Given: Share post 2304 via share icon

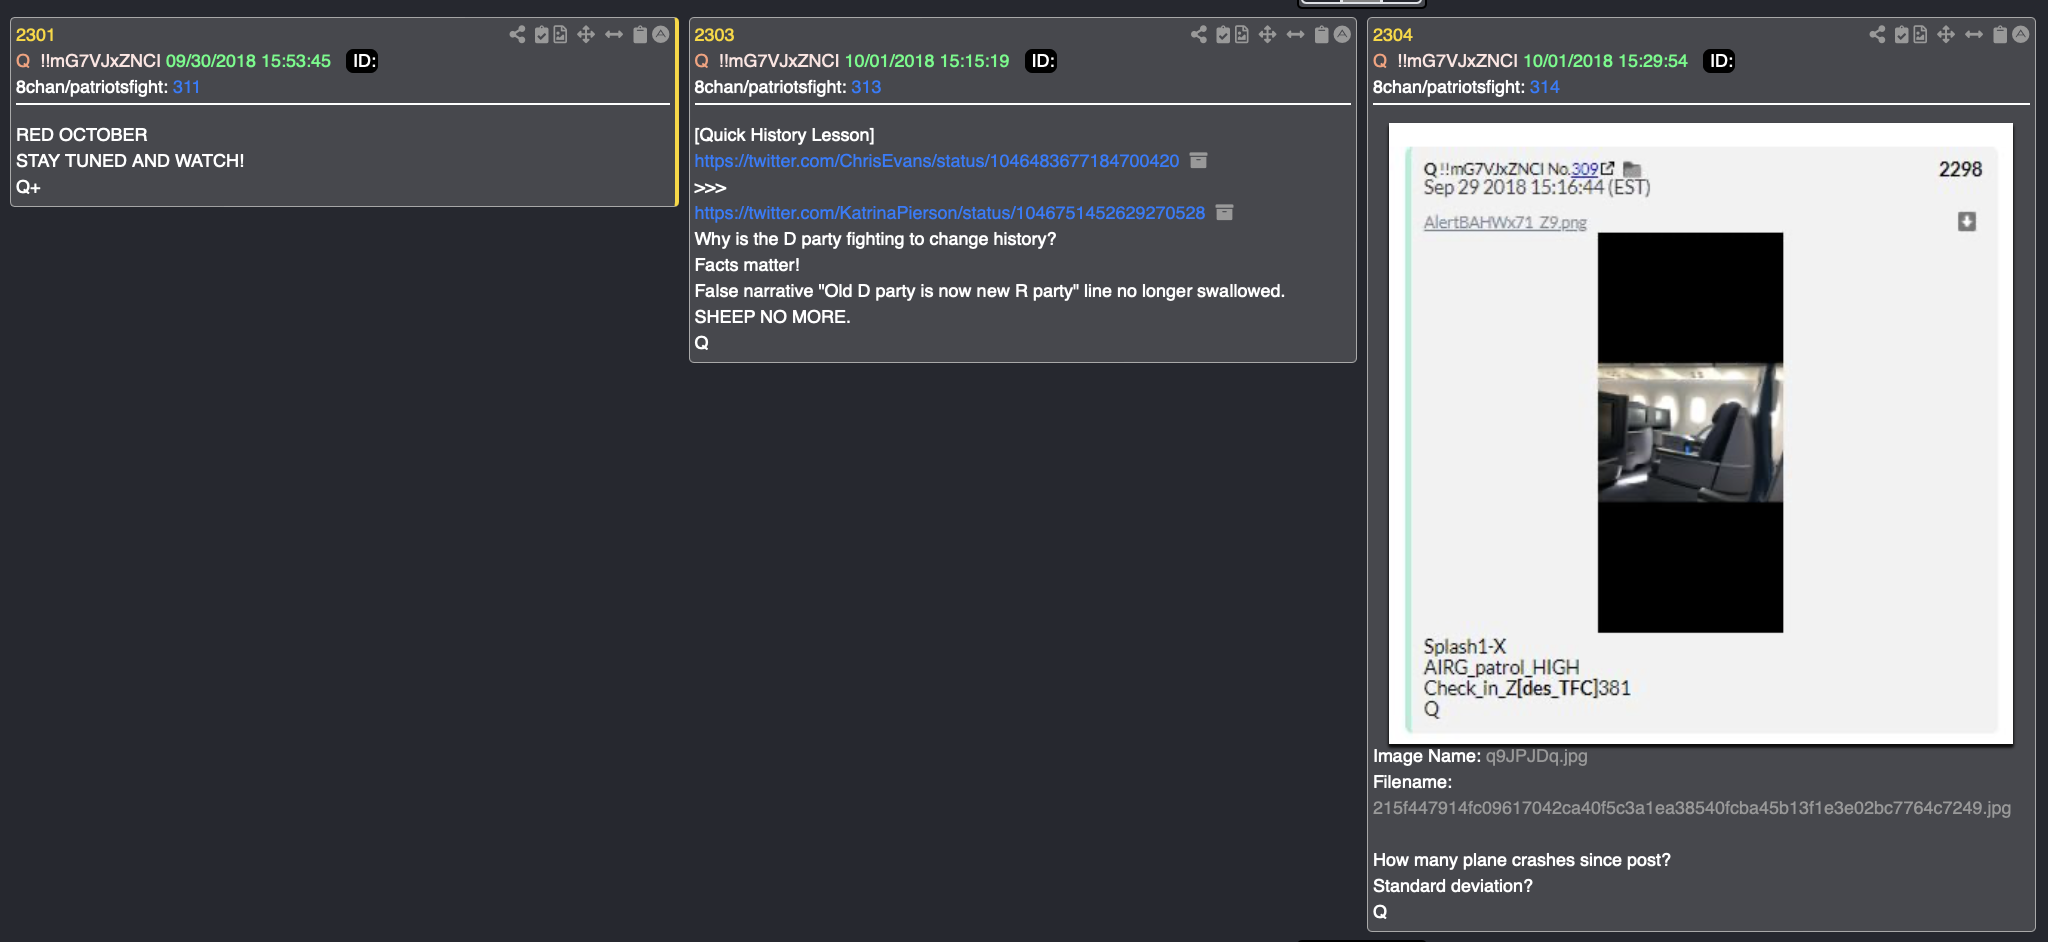Looking at the screenshot, I should tap(1877, 35).
